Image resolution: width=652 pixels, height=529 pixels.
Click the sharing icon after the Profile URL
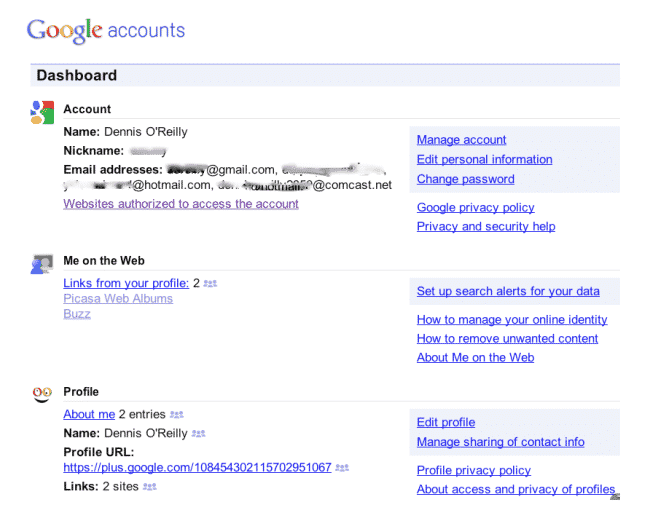point(342,467)
